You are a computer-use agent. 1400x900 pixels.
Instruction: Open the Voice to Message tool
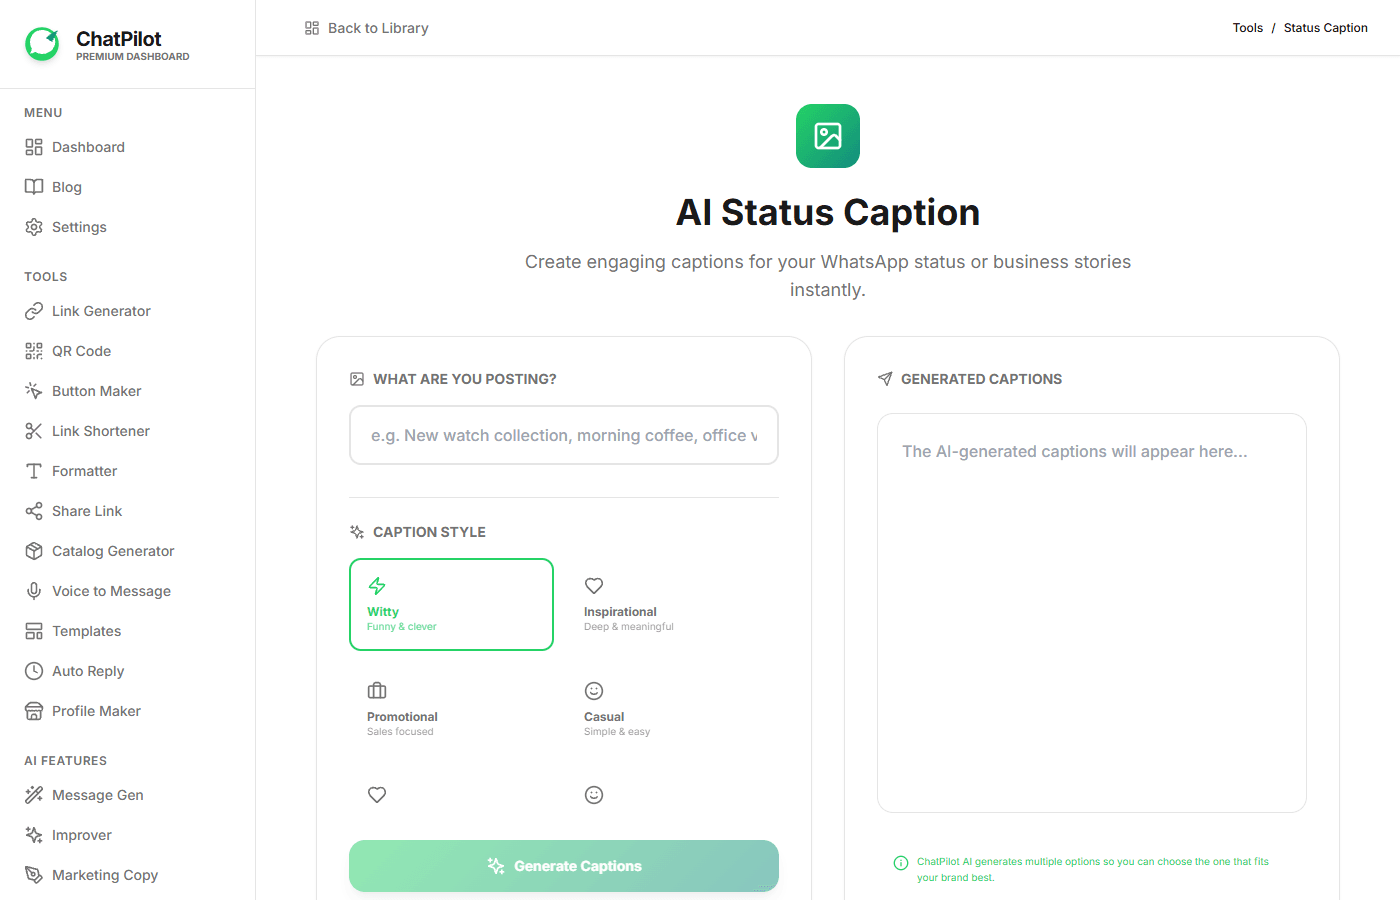110,591
